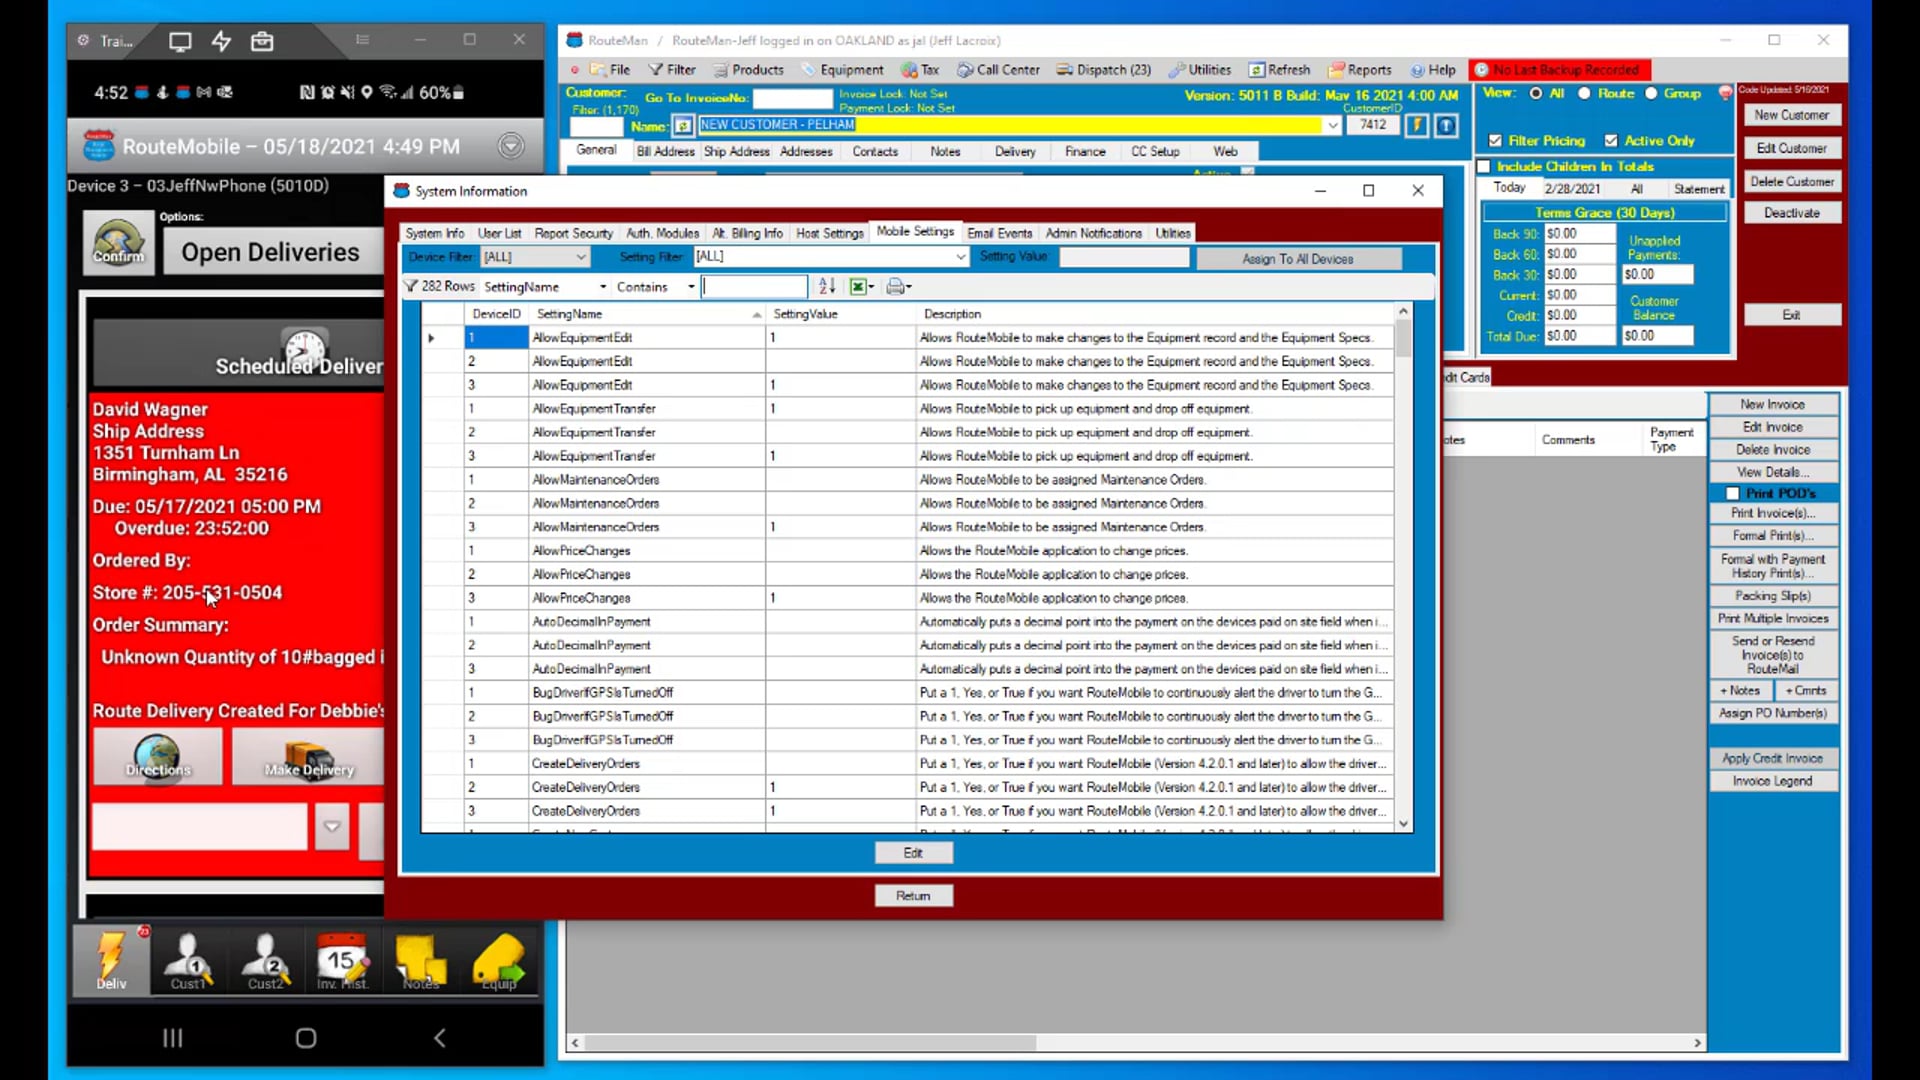Click the Return button
The image size is (1920, 1080).
(x=913, y=896)
